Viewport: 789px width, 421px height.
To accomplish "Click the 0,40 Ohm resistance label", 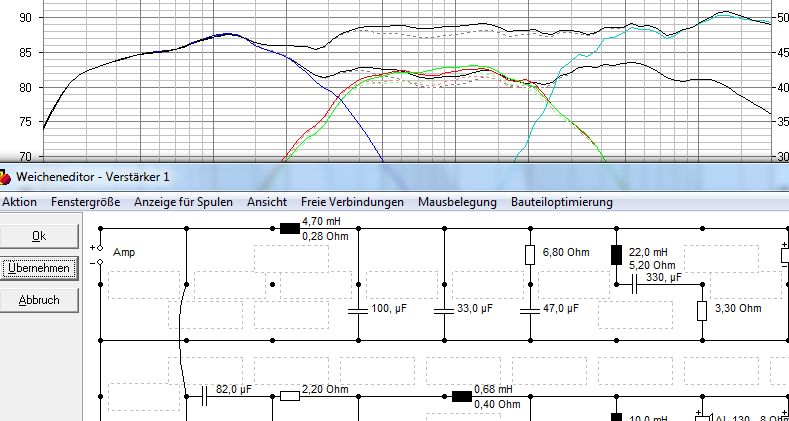I will click(497, 404).
